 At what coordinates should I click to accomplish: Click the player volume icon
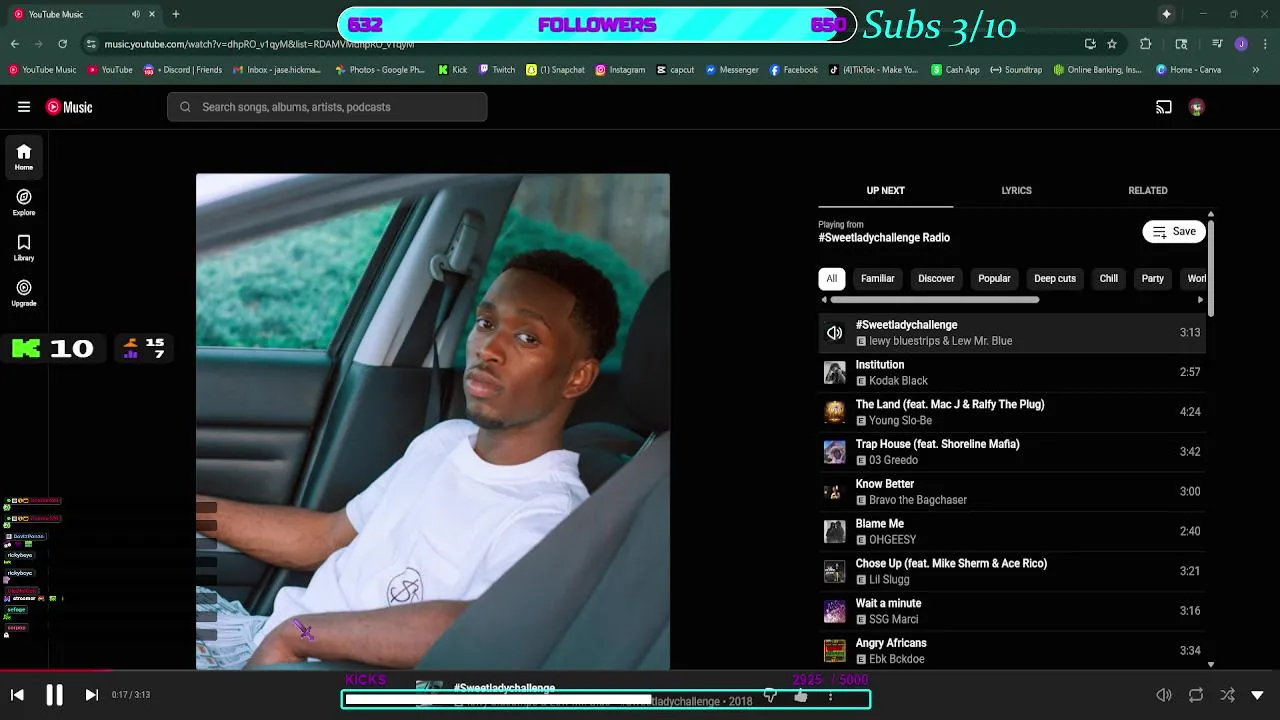click(x=1164, y=695)
